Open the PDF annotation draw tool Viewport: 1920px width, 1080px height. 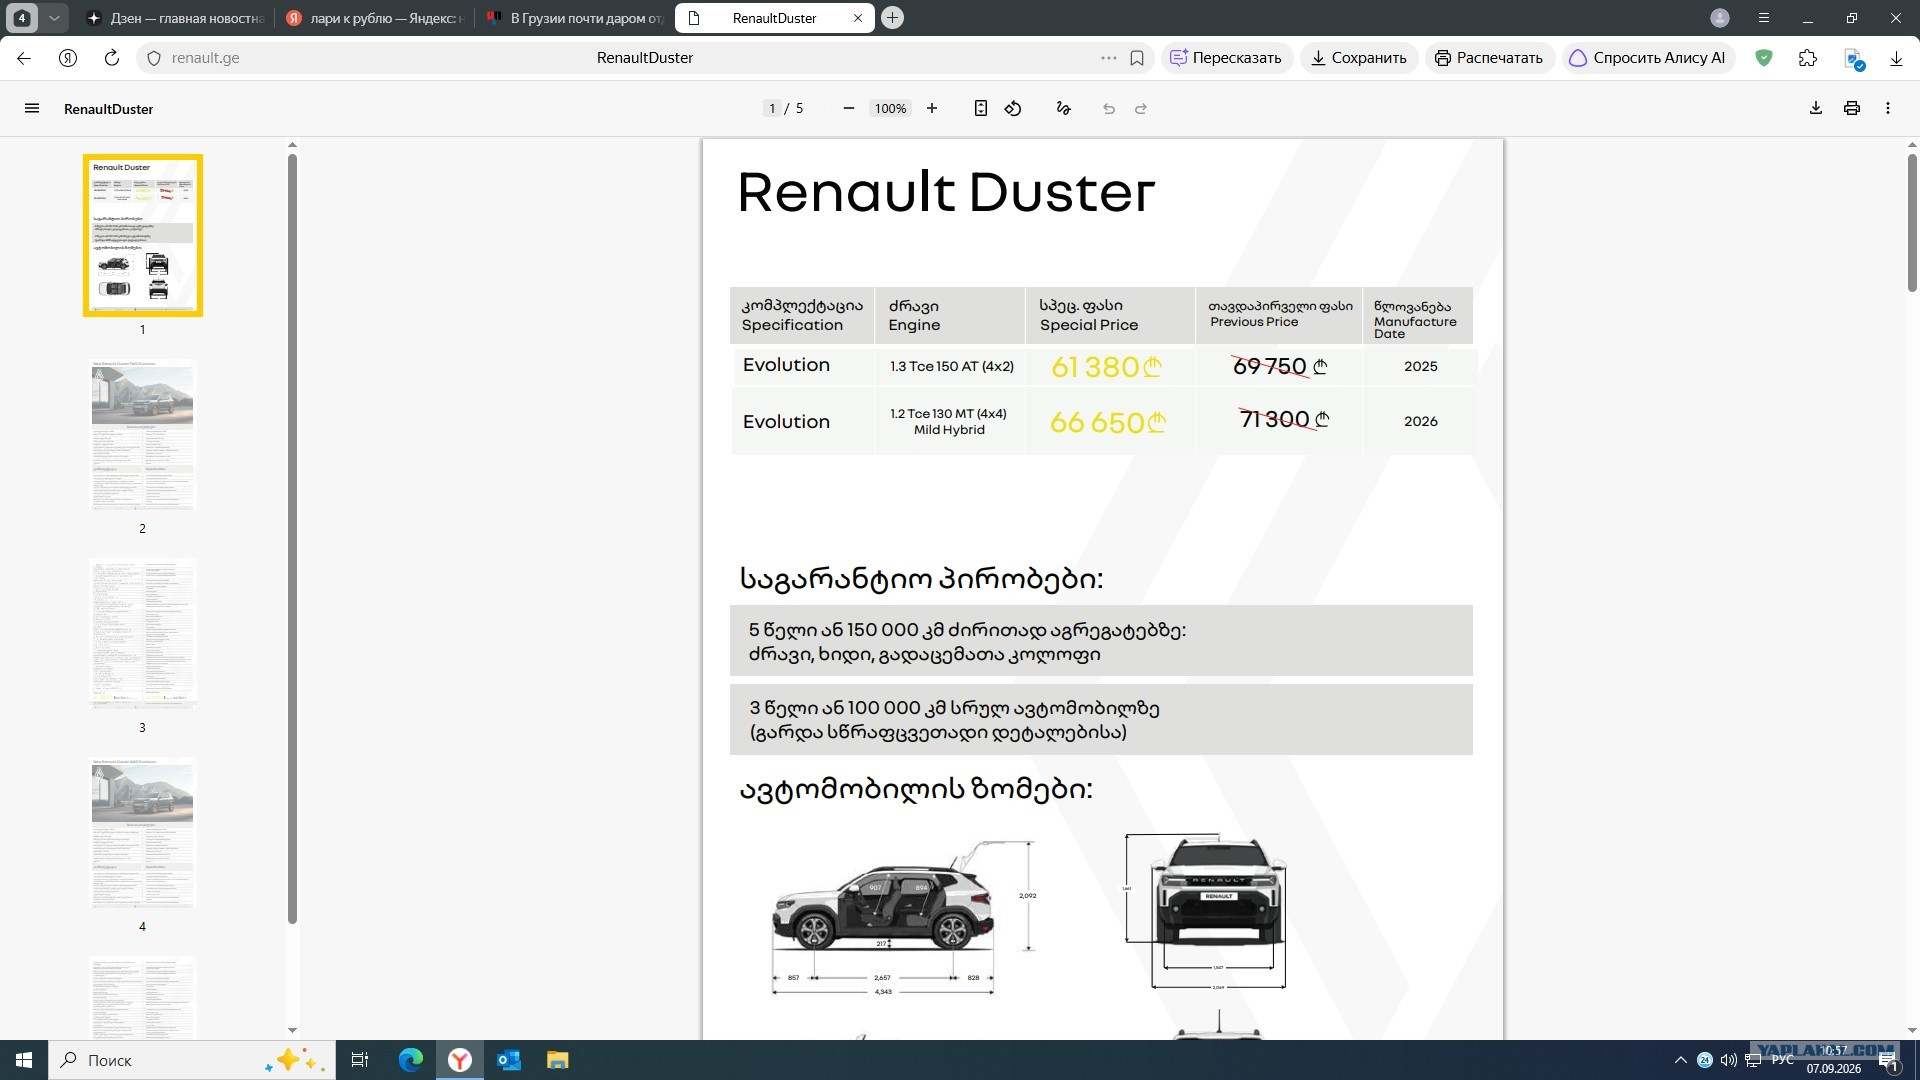(x=1064, y=108)
